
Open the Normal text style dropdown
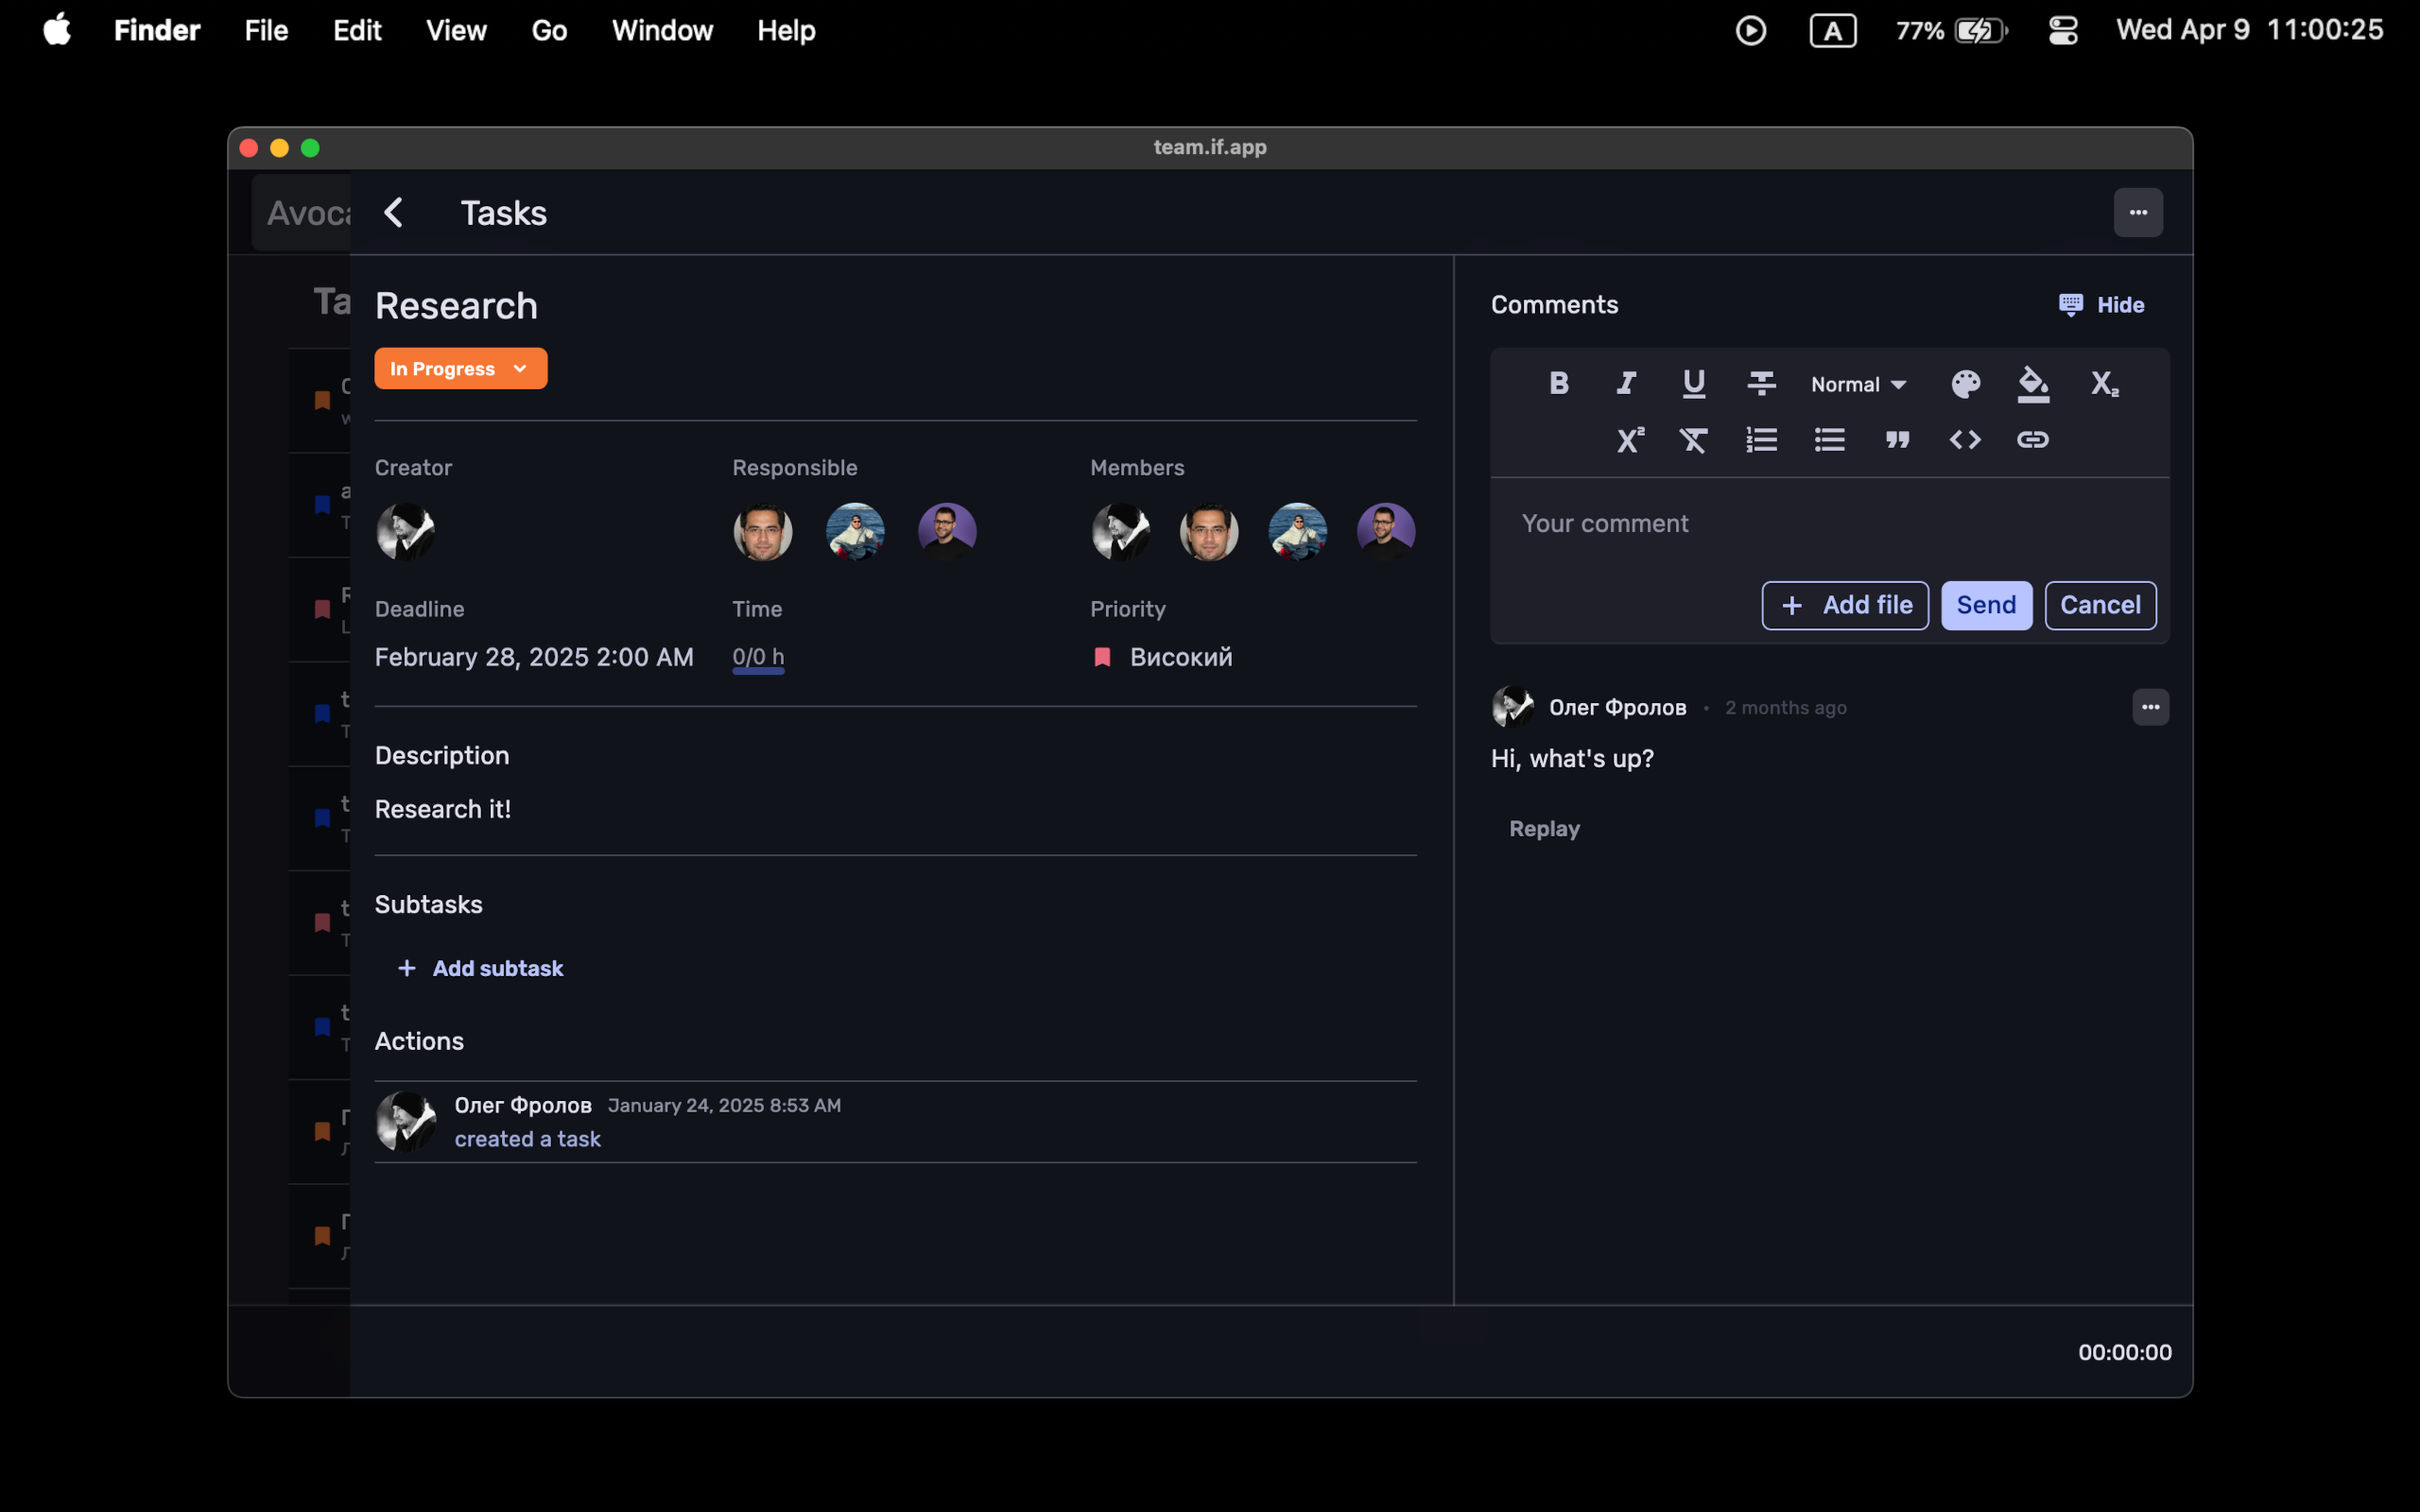pos(1859,384)
